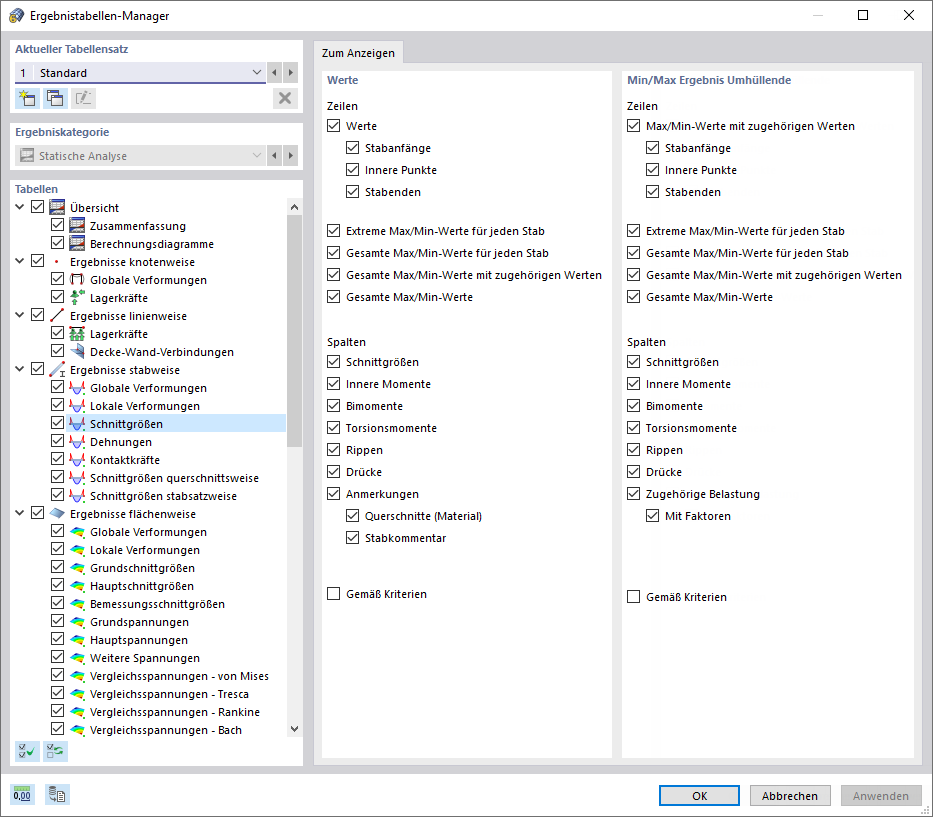Click the delete table set X icon

285,98
